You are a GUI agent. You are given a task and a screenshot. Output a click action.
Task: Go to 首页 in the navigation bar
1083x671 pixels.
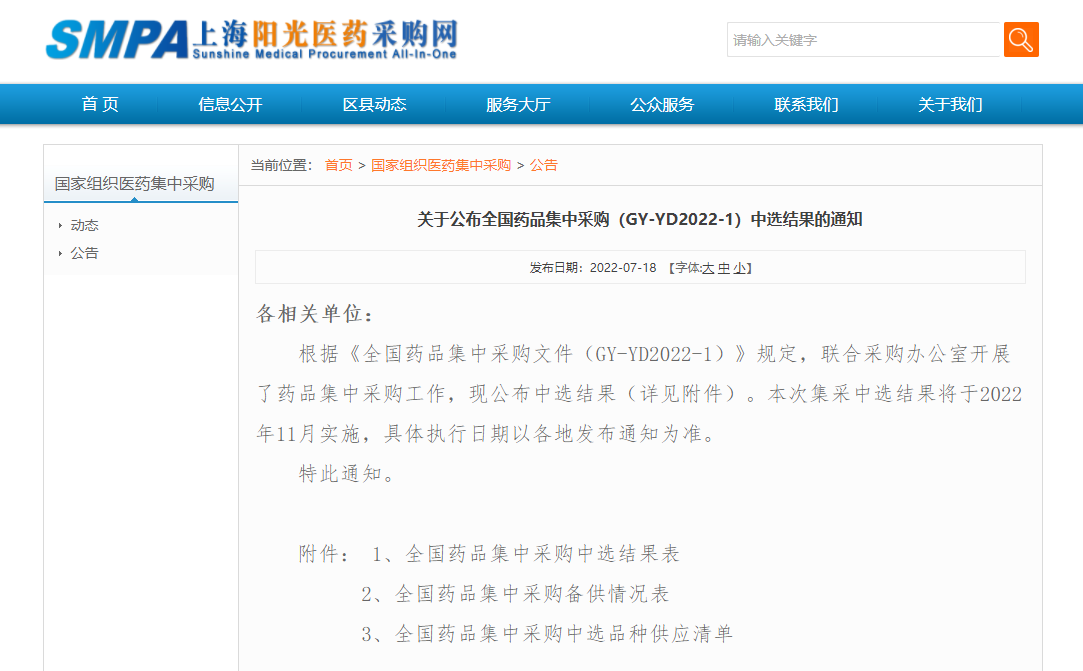click(100, 104)
